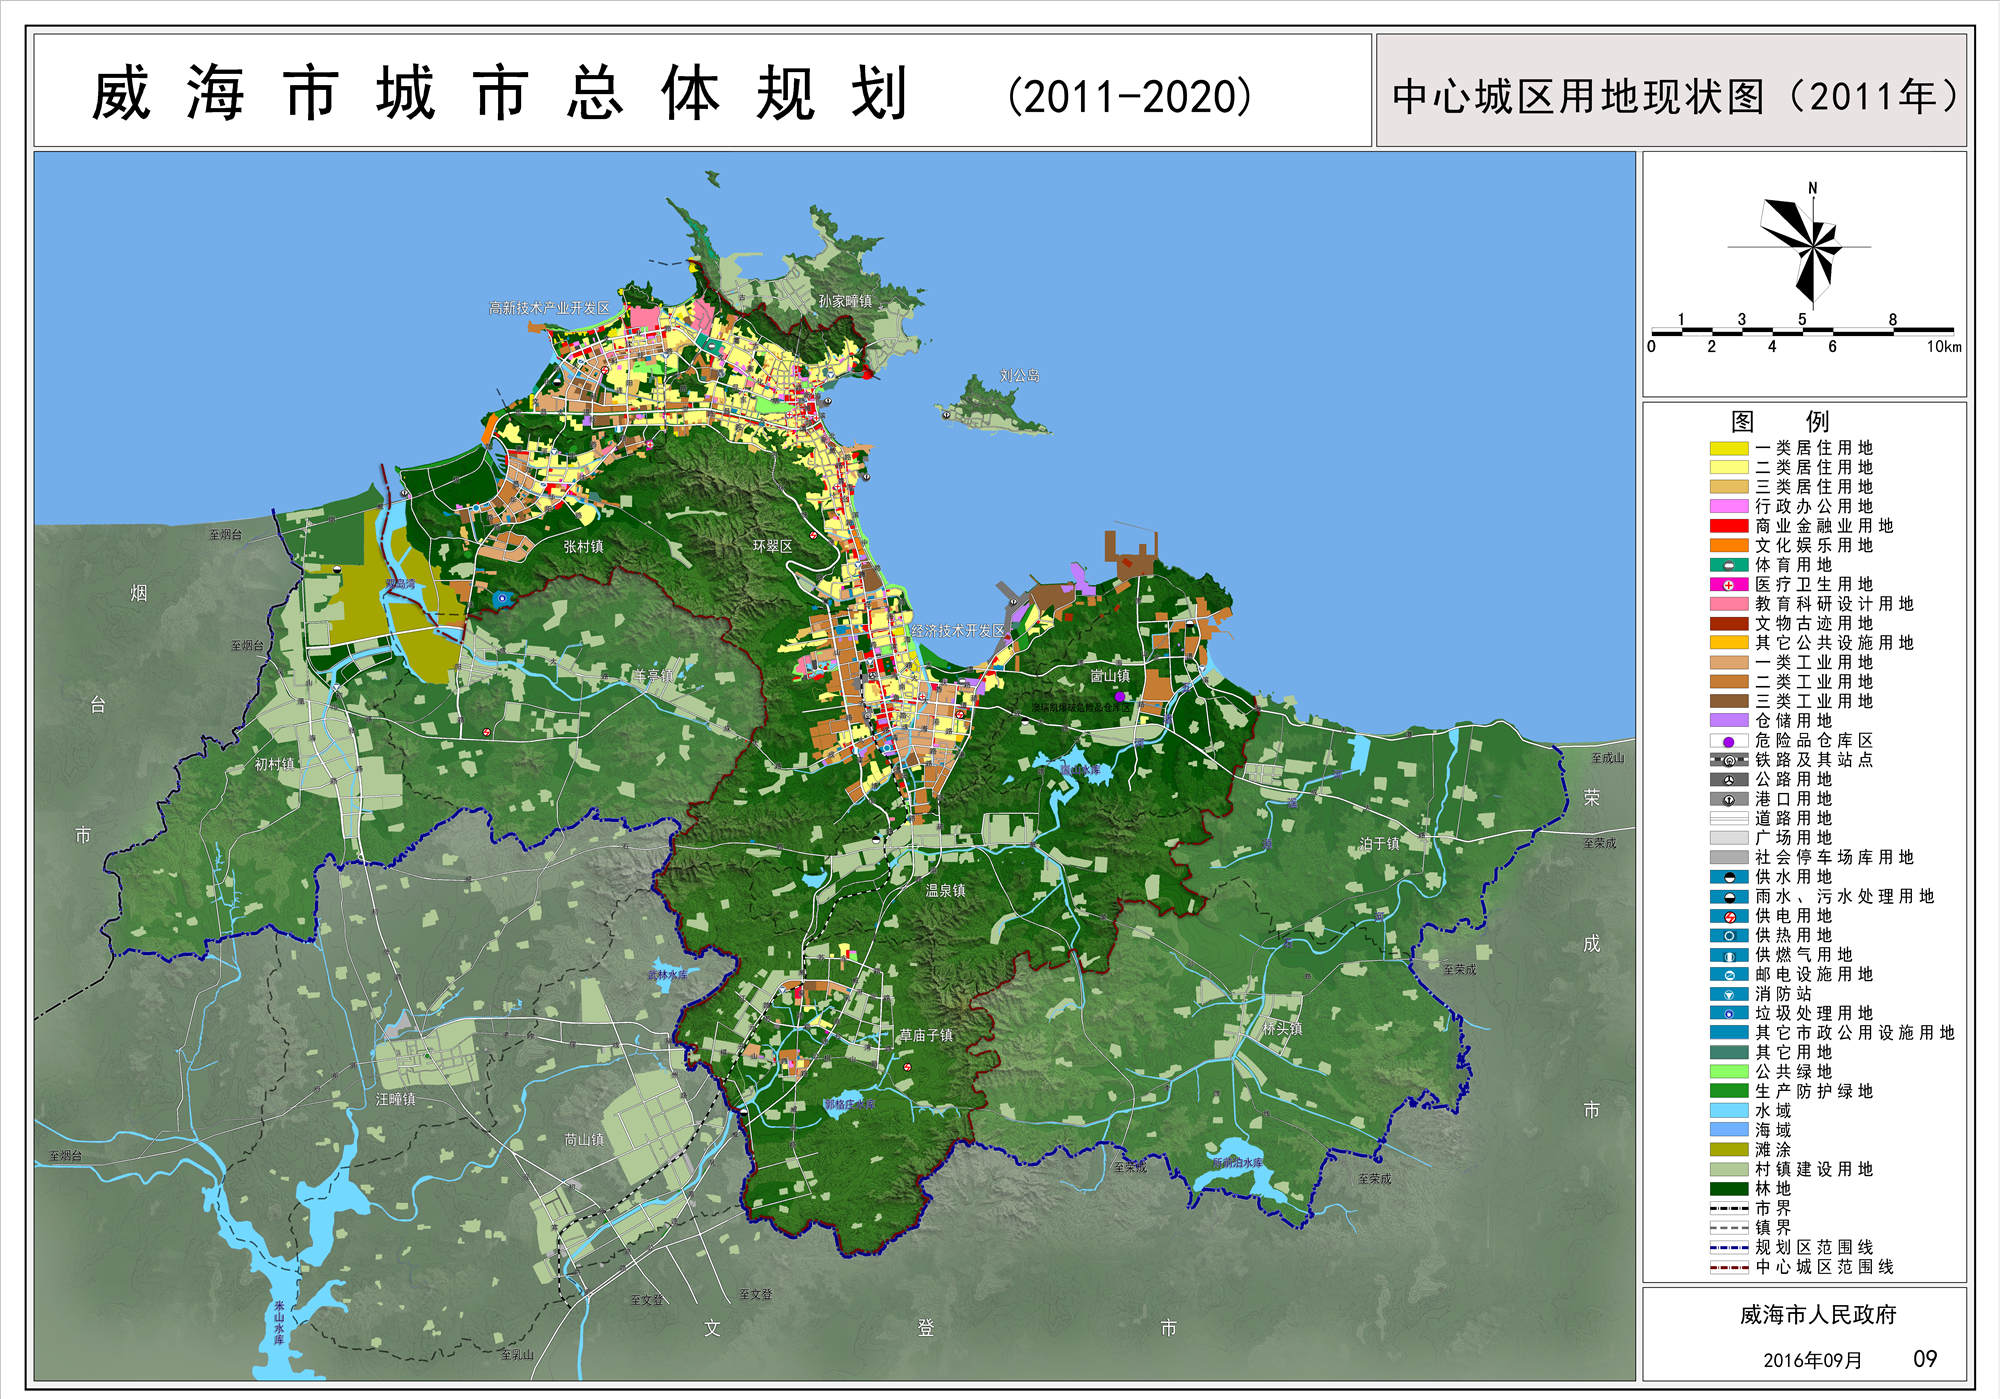Click the 村镇建设用地 swatch
Screen dimensions: 2000x1399
coord(1728,1169)
